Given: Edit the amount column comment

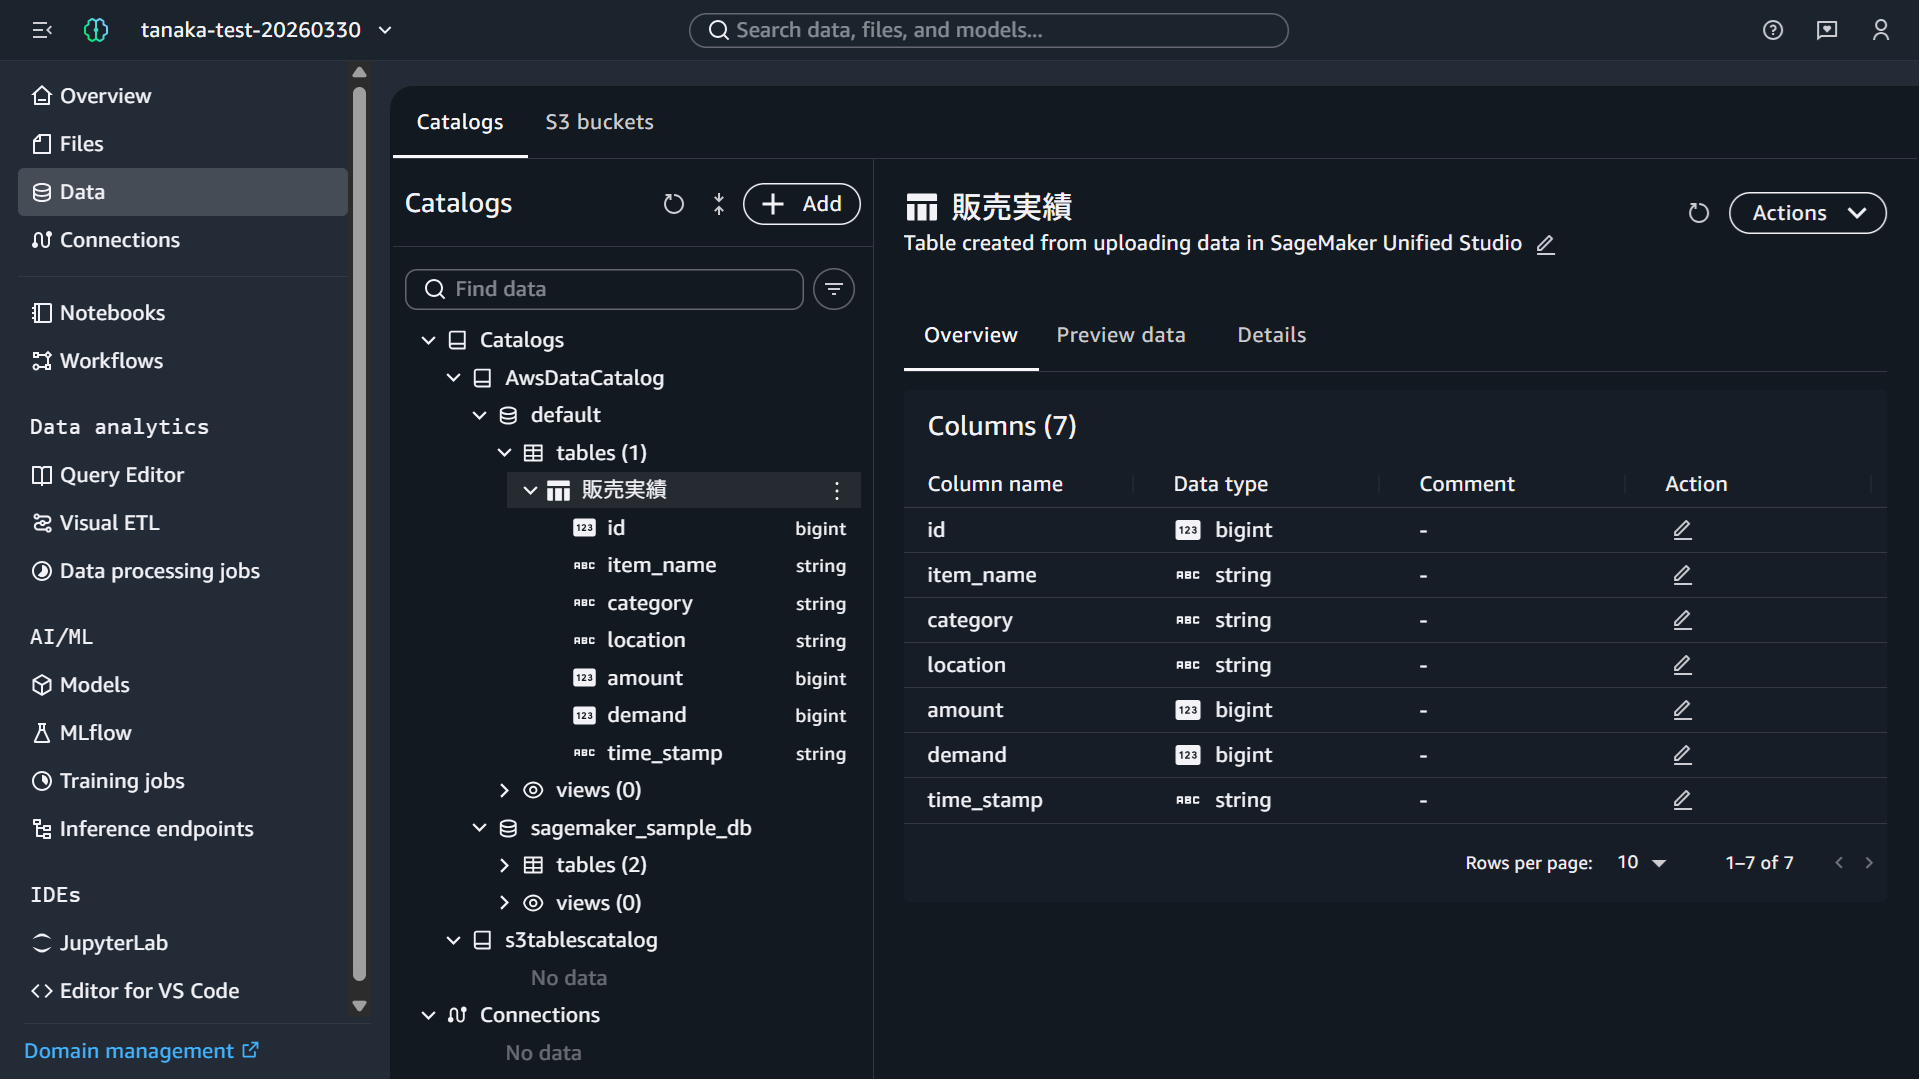Looking at the screenshot, I should (1683, 710).
